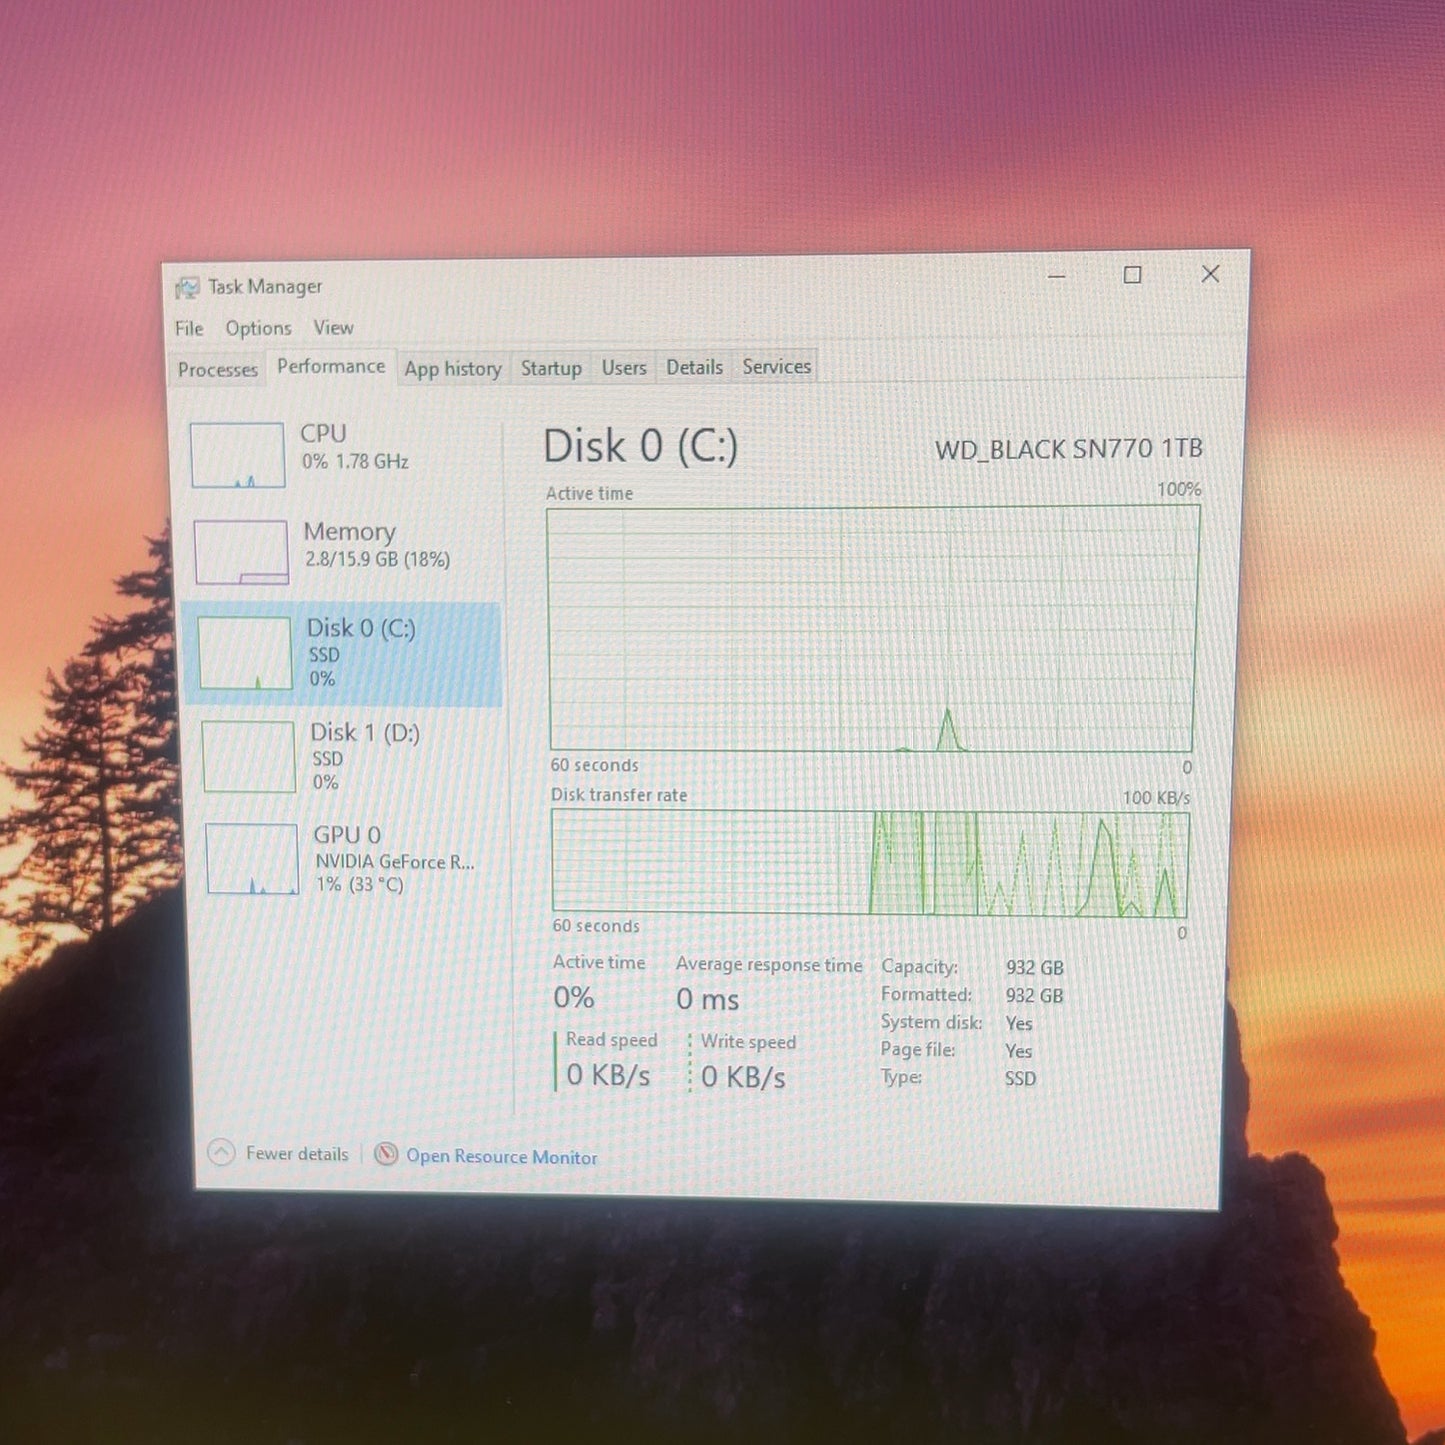Click GPU 1% (33 °C) temperature text
Screen dimensions: 1445x1445
click(360, 885)
